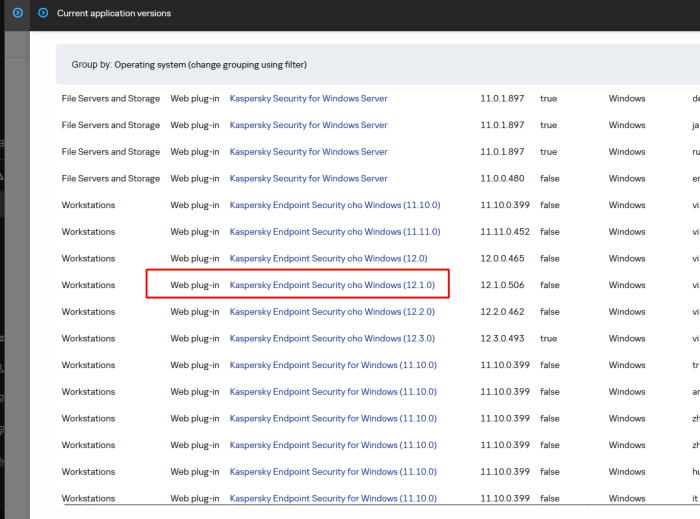Click the true value in the 12.3.0.493 row
Image resolution: width=700 pixels, height=519 pixels.
pos(548,338)
